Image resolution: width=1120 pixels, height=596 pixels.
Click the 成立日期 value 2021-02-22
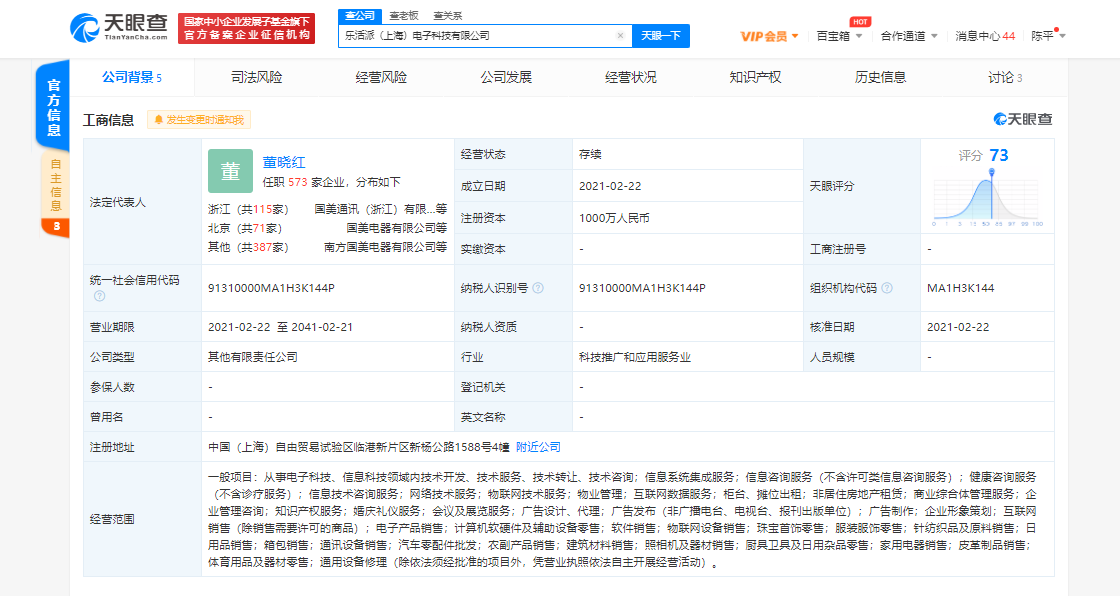click(x=610, y=186)
